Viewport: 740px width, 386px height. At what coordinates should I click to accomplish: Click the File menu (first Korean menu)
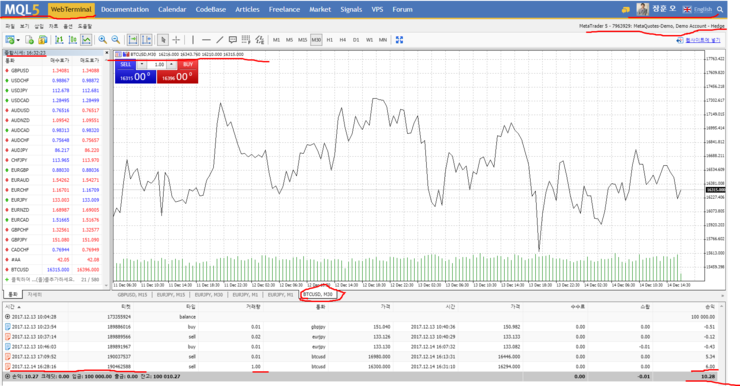pyautogui.click(x=9, y=26)
